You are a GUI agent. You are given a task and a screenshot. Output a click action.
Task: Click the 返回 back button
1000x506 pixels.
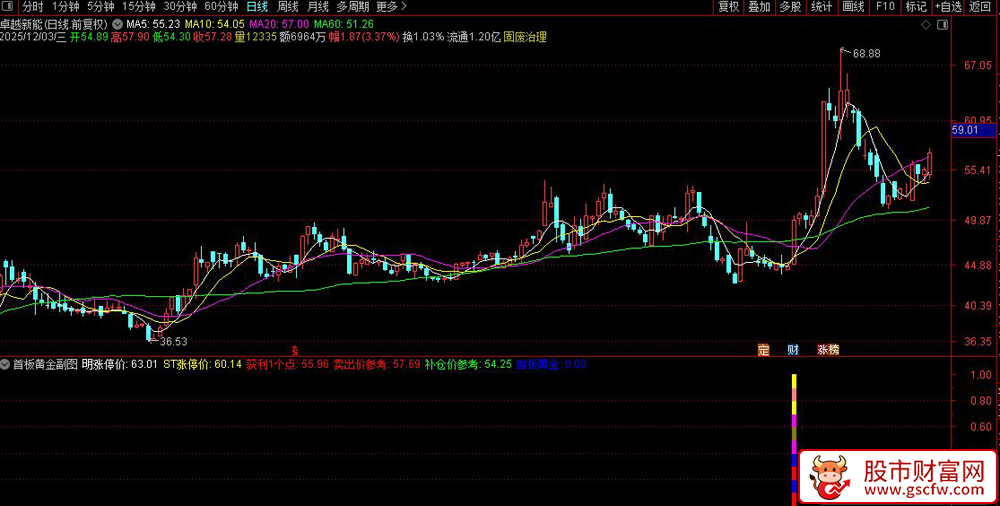point(982,7)
